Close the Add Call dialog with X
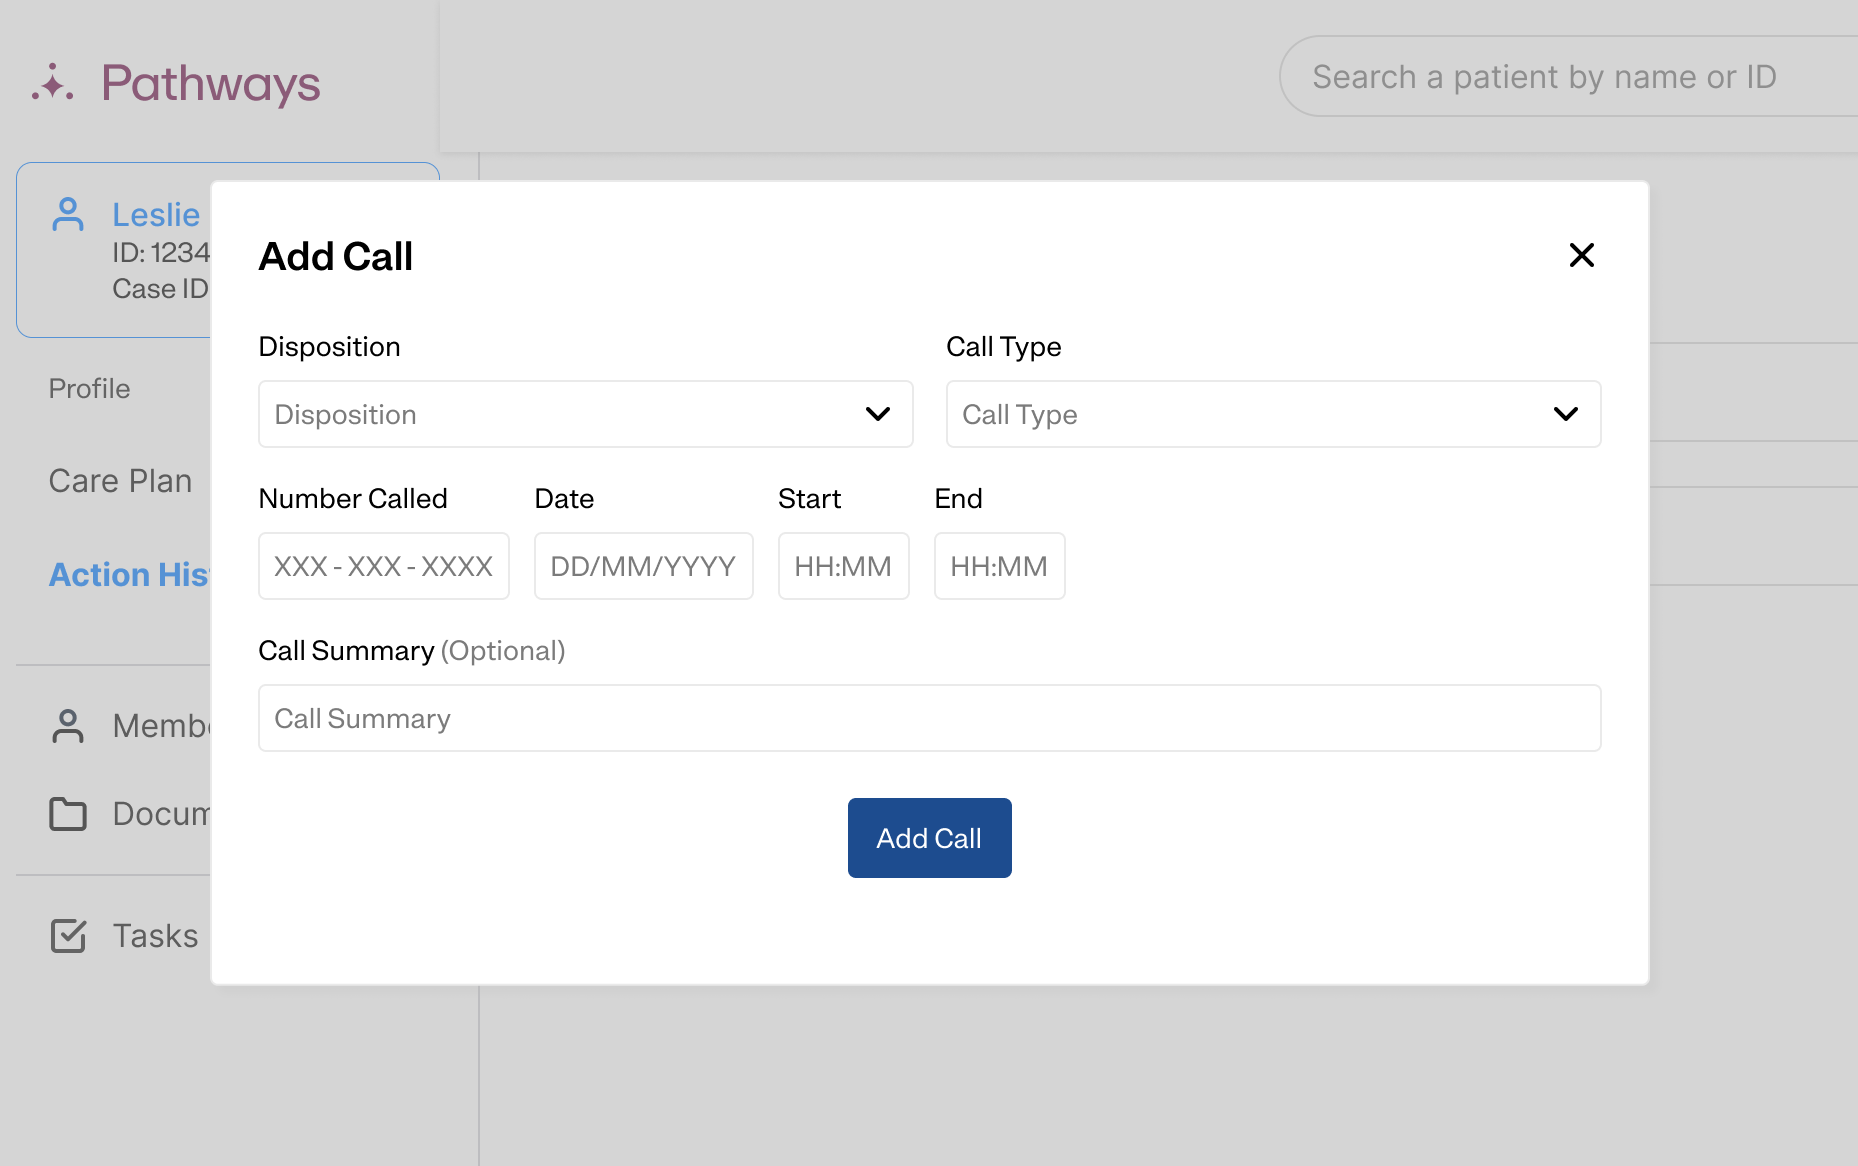The height and width of the screenshot is (1166, 1858). tap(1581, 255)
